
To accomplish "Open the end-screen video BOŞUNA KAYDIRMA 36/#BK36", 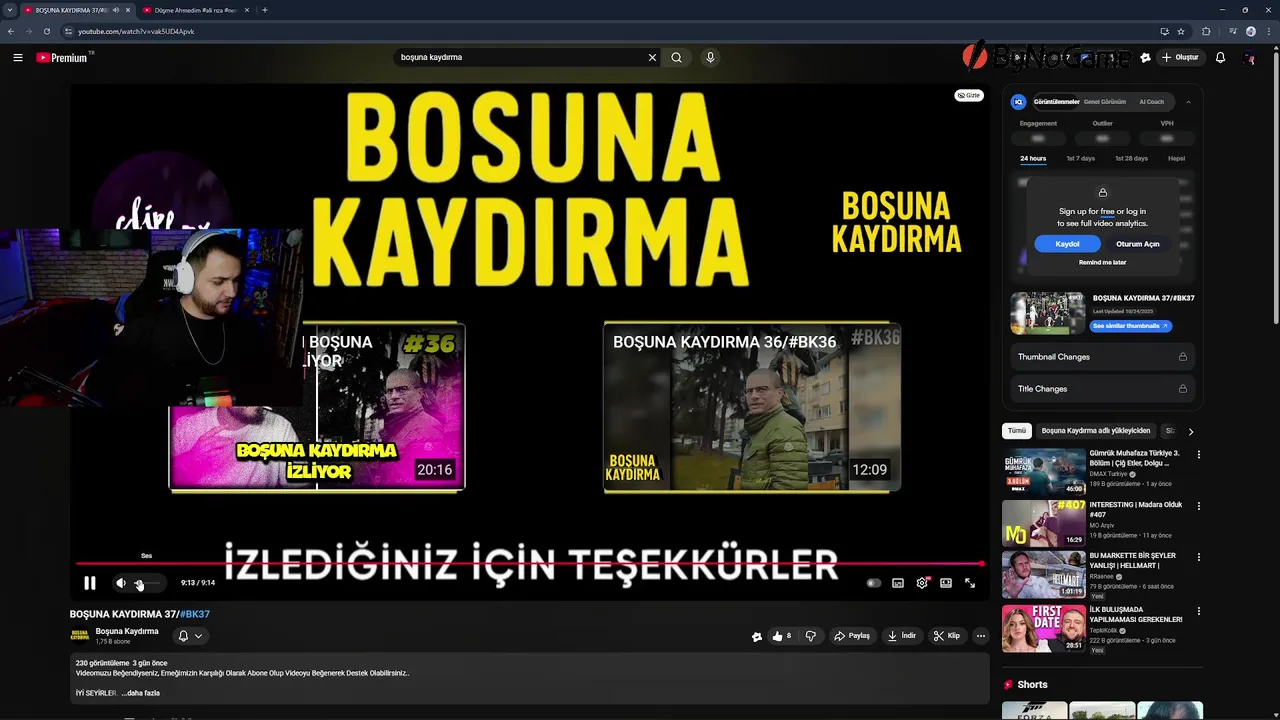I will pos(752,407).
